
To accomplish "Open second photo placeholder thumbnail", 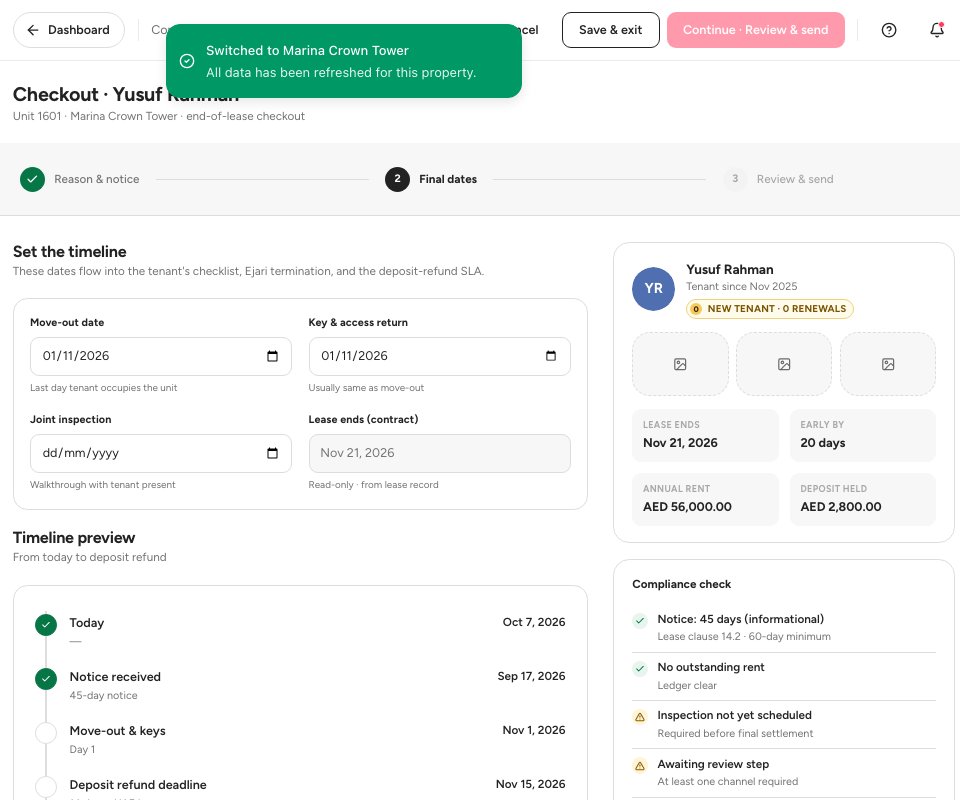I will click(x=784, y=364).
